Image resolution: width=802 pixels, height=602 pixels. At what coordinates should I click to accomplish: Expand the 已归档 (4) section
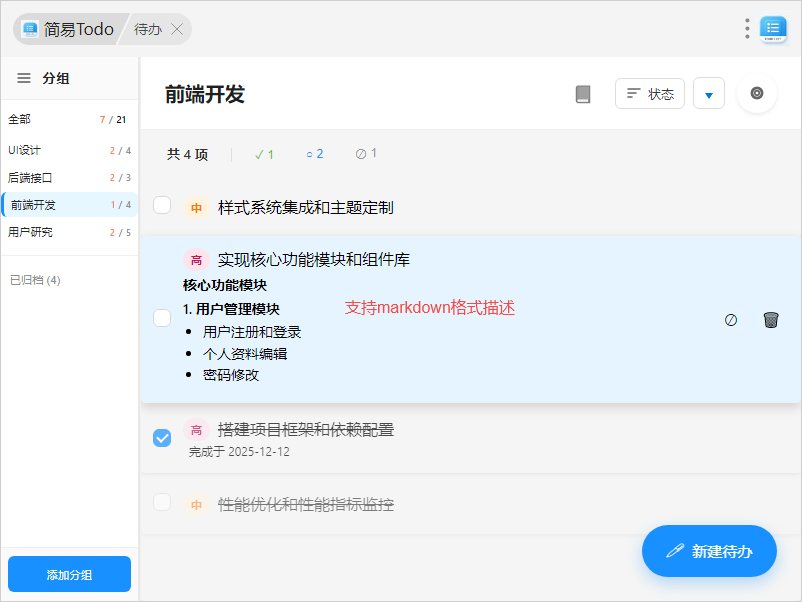coord(35,280)
